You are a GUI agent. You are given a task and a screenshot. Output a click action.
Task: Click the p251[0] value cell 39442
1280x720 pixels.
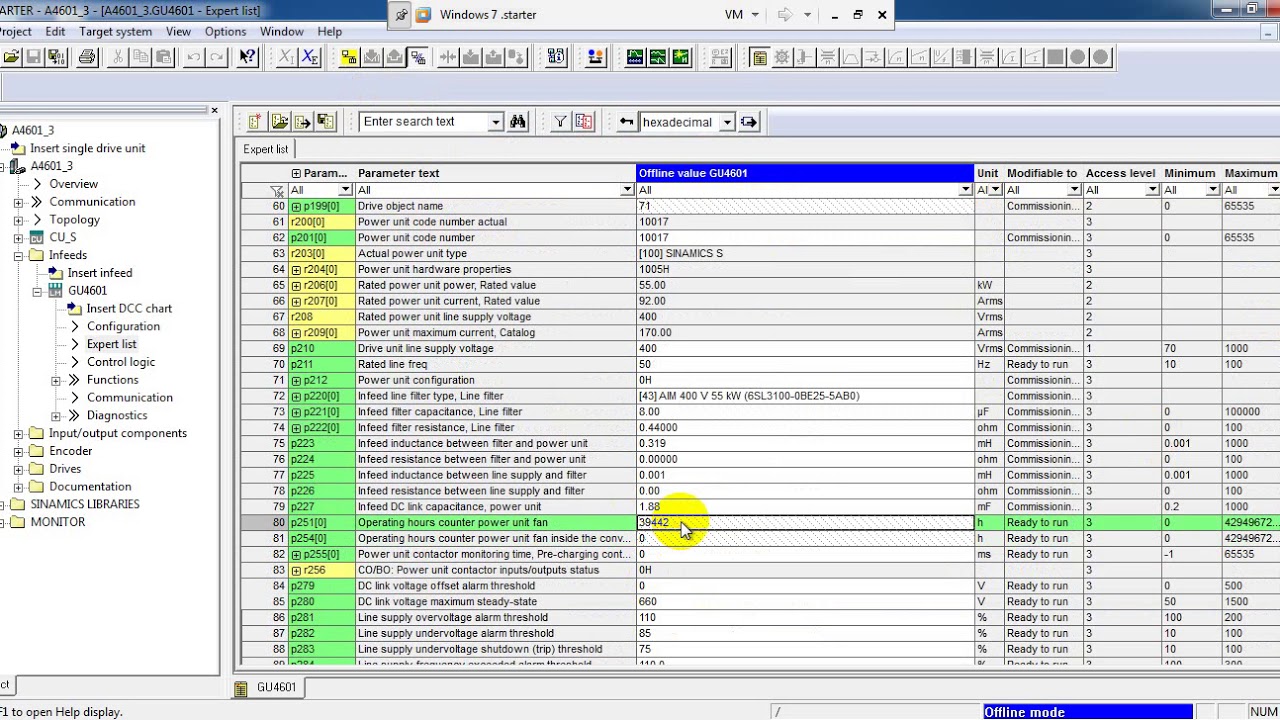pyautogui.click(x=805, y=522)
